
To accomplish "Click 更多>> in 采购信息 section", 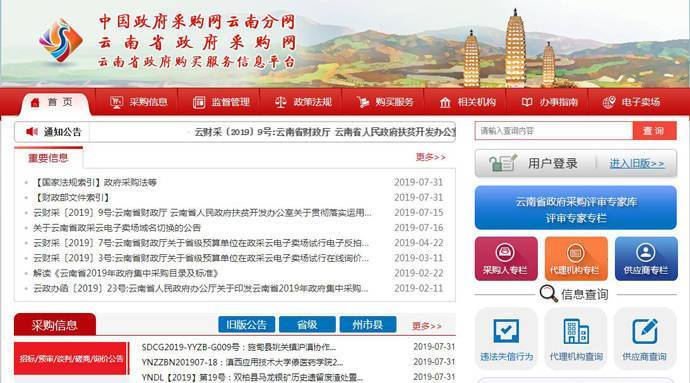I will click(427, 326).
